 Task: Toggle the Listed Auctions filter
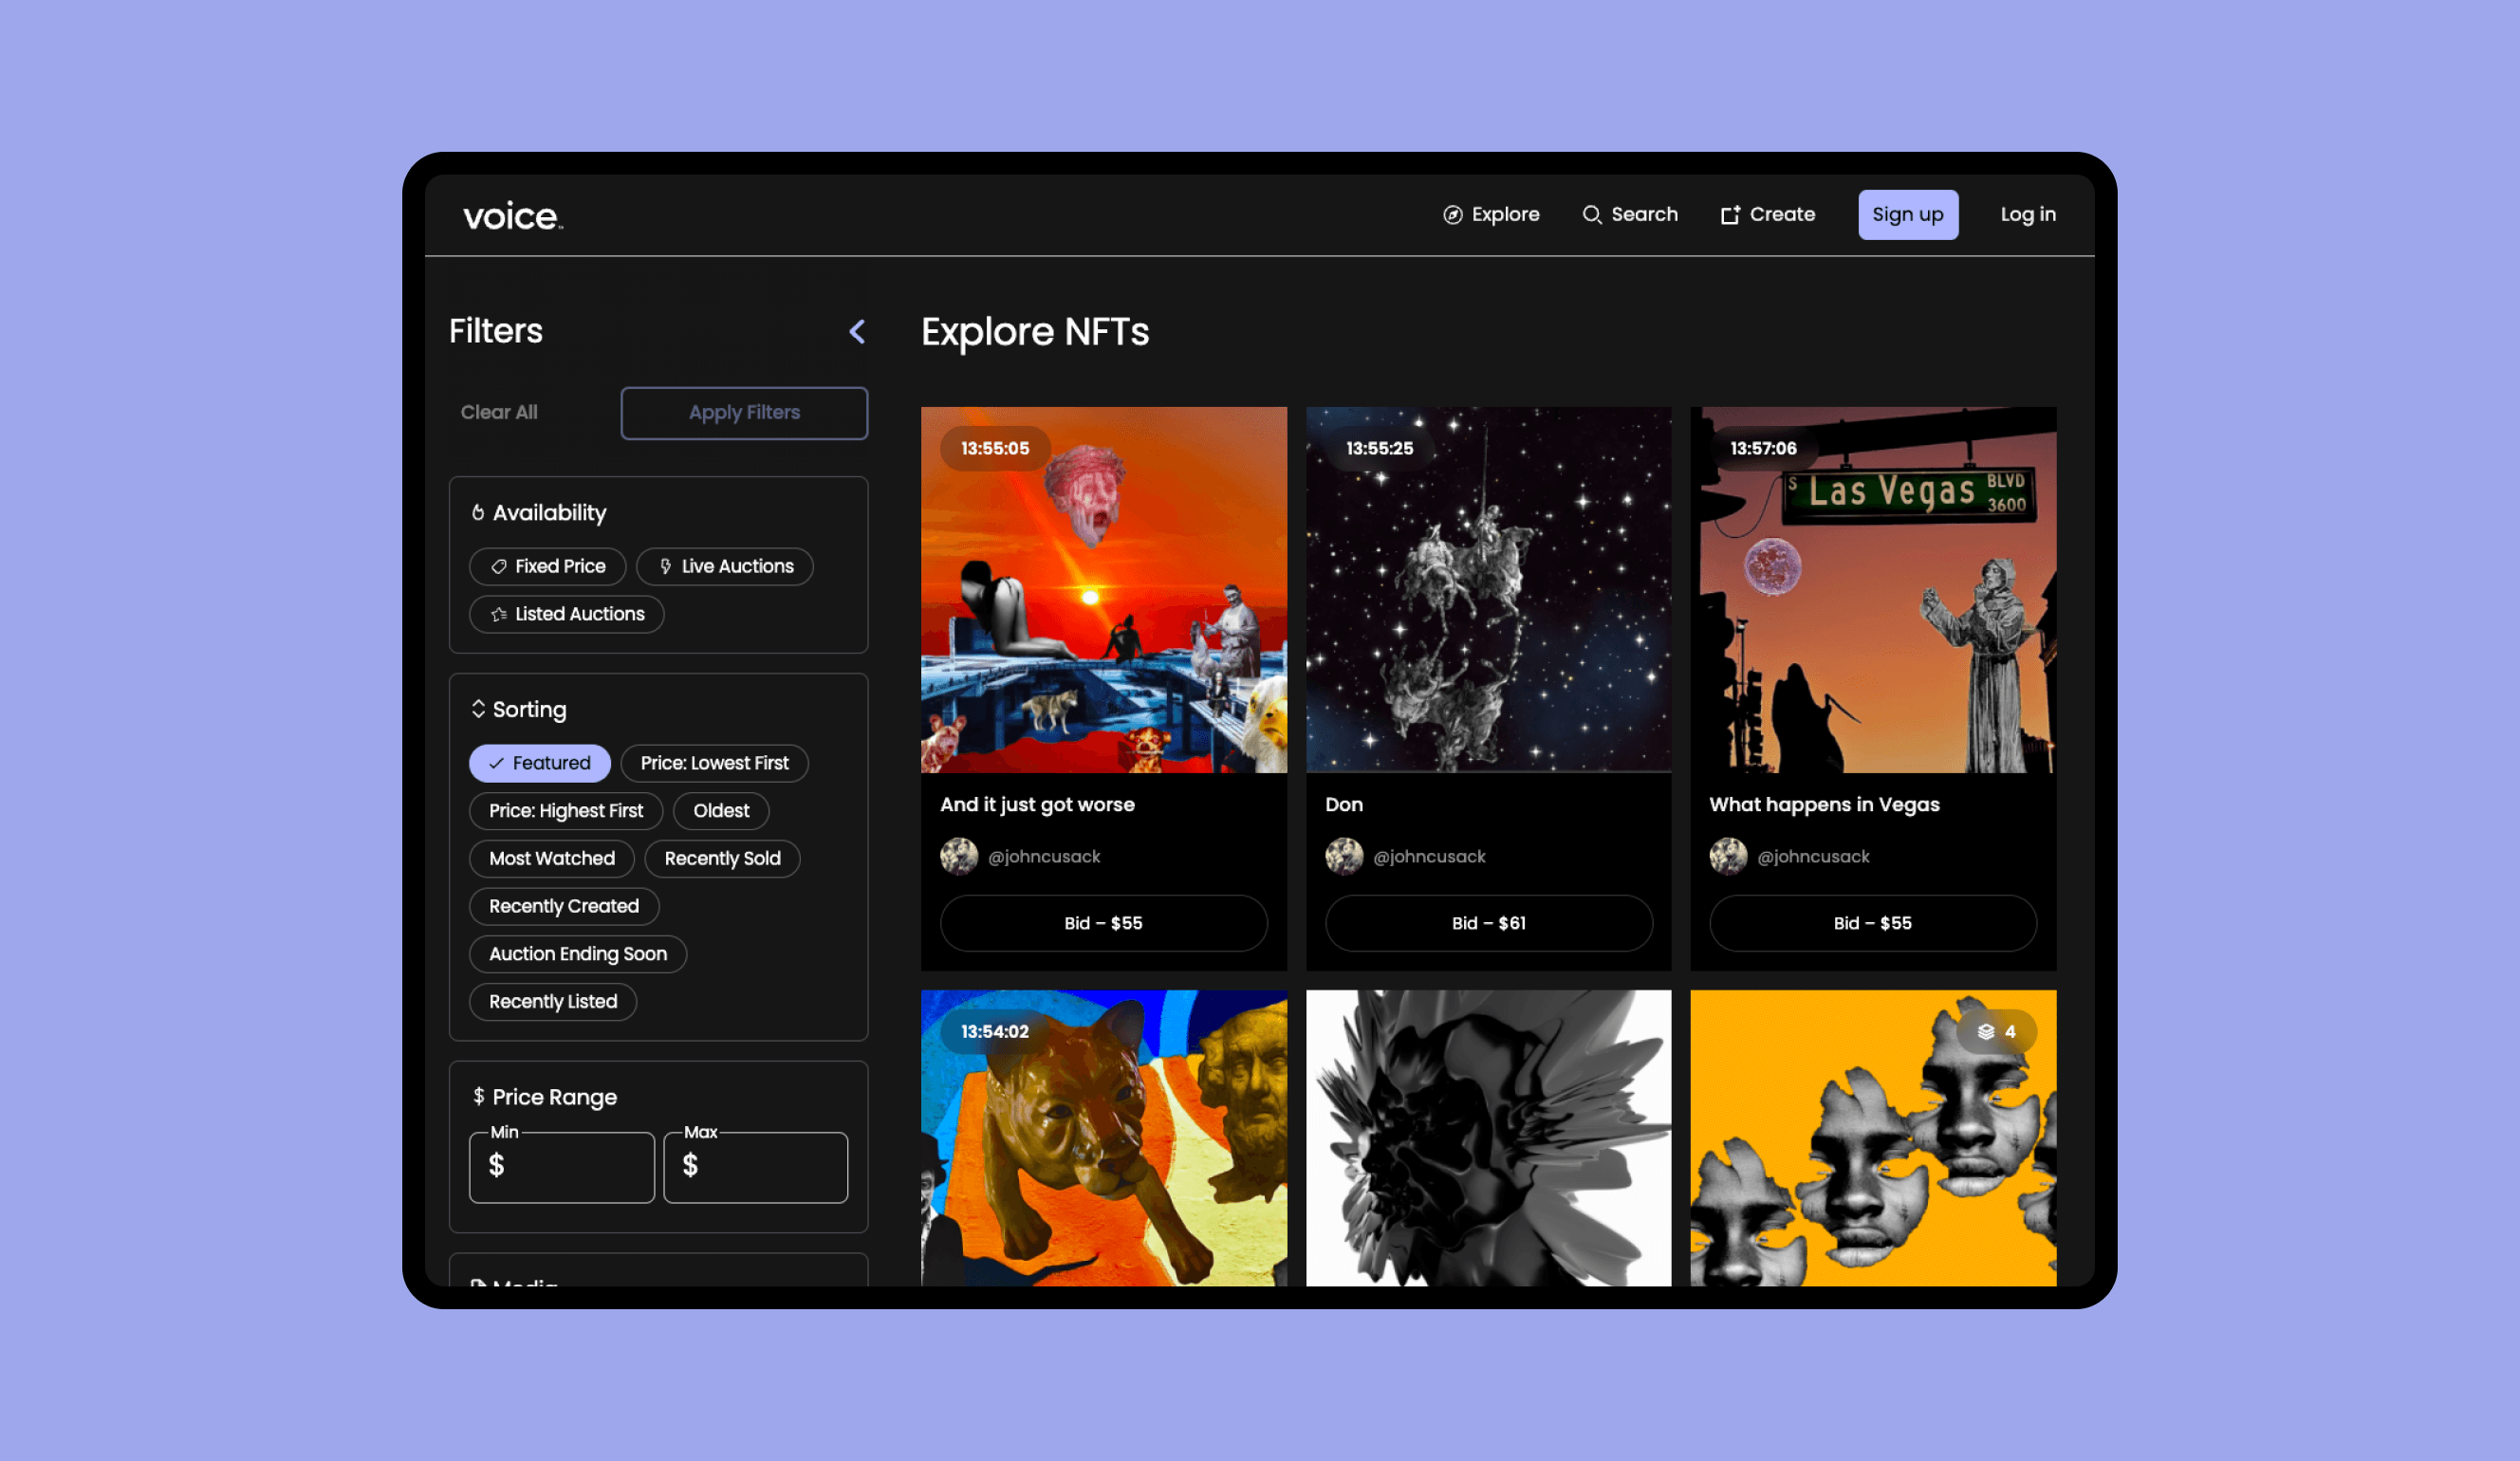[x=566, y=614]
